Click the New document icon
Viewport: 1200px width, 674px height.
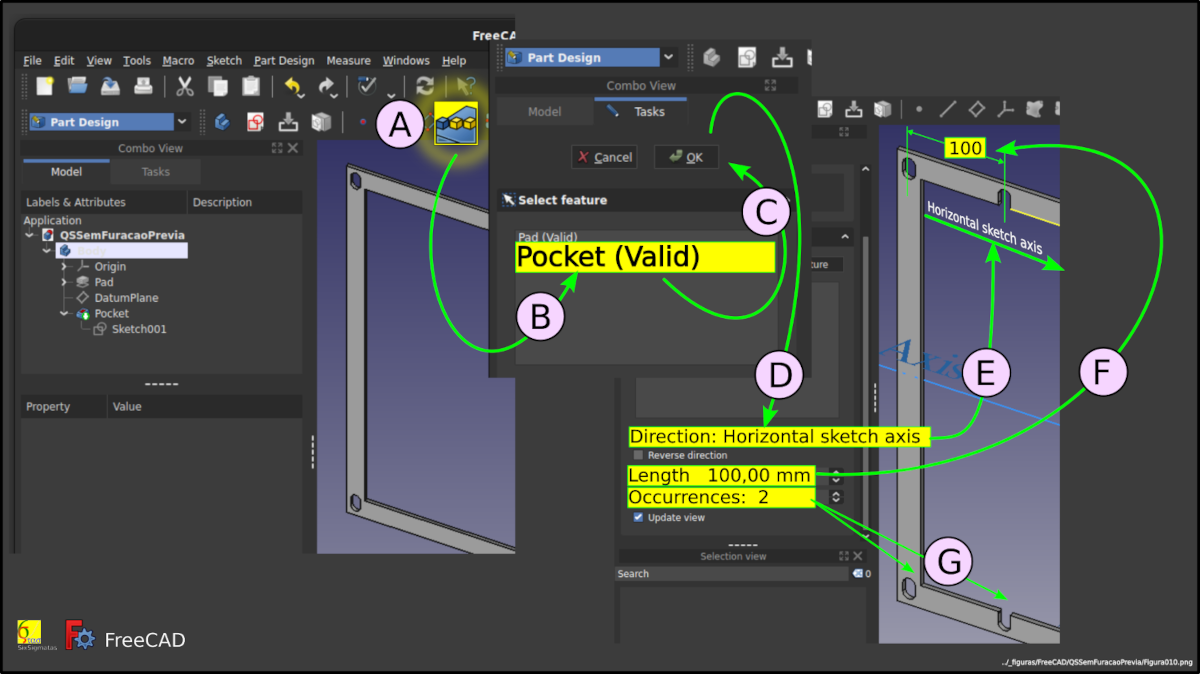coord(44,87)
